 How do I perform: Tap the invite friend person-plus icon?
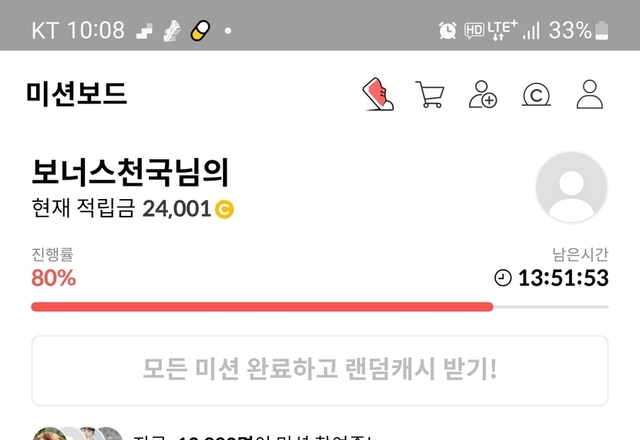(x=482, y=94)
